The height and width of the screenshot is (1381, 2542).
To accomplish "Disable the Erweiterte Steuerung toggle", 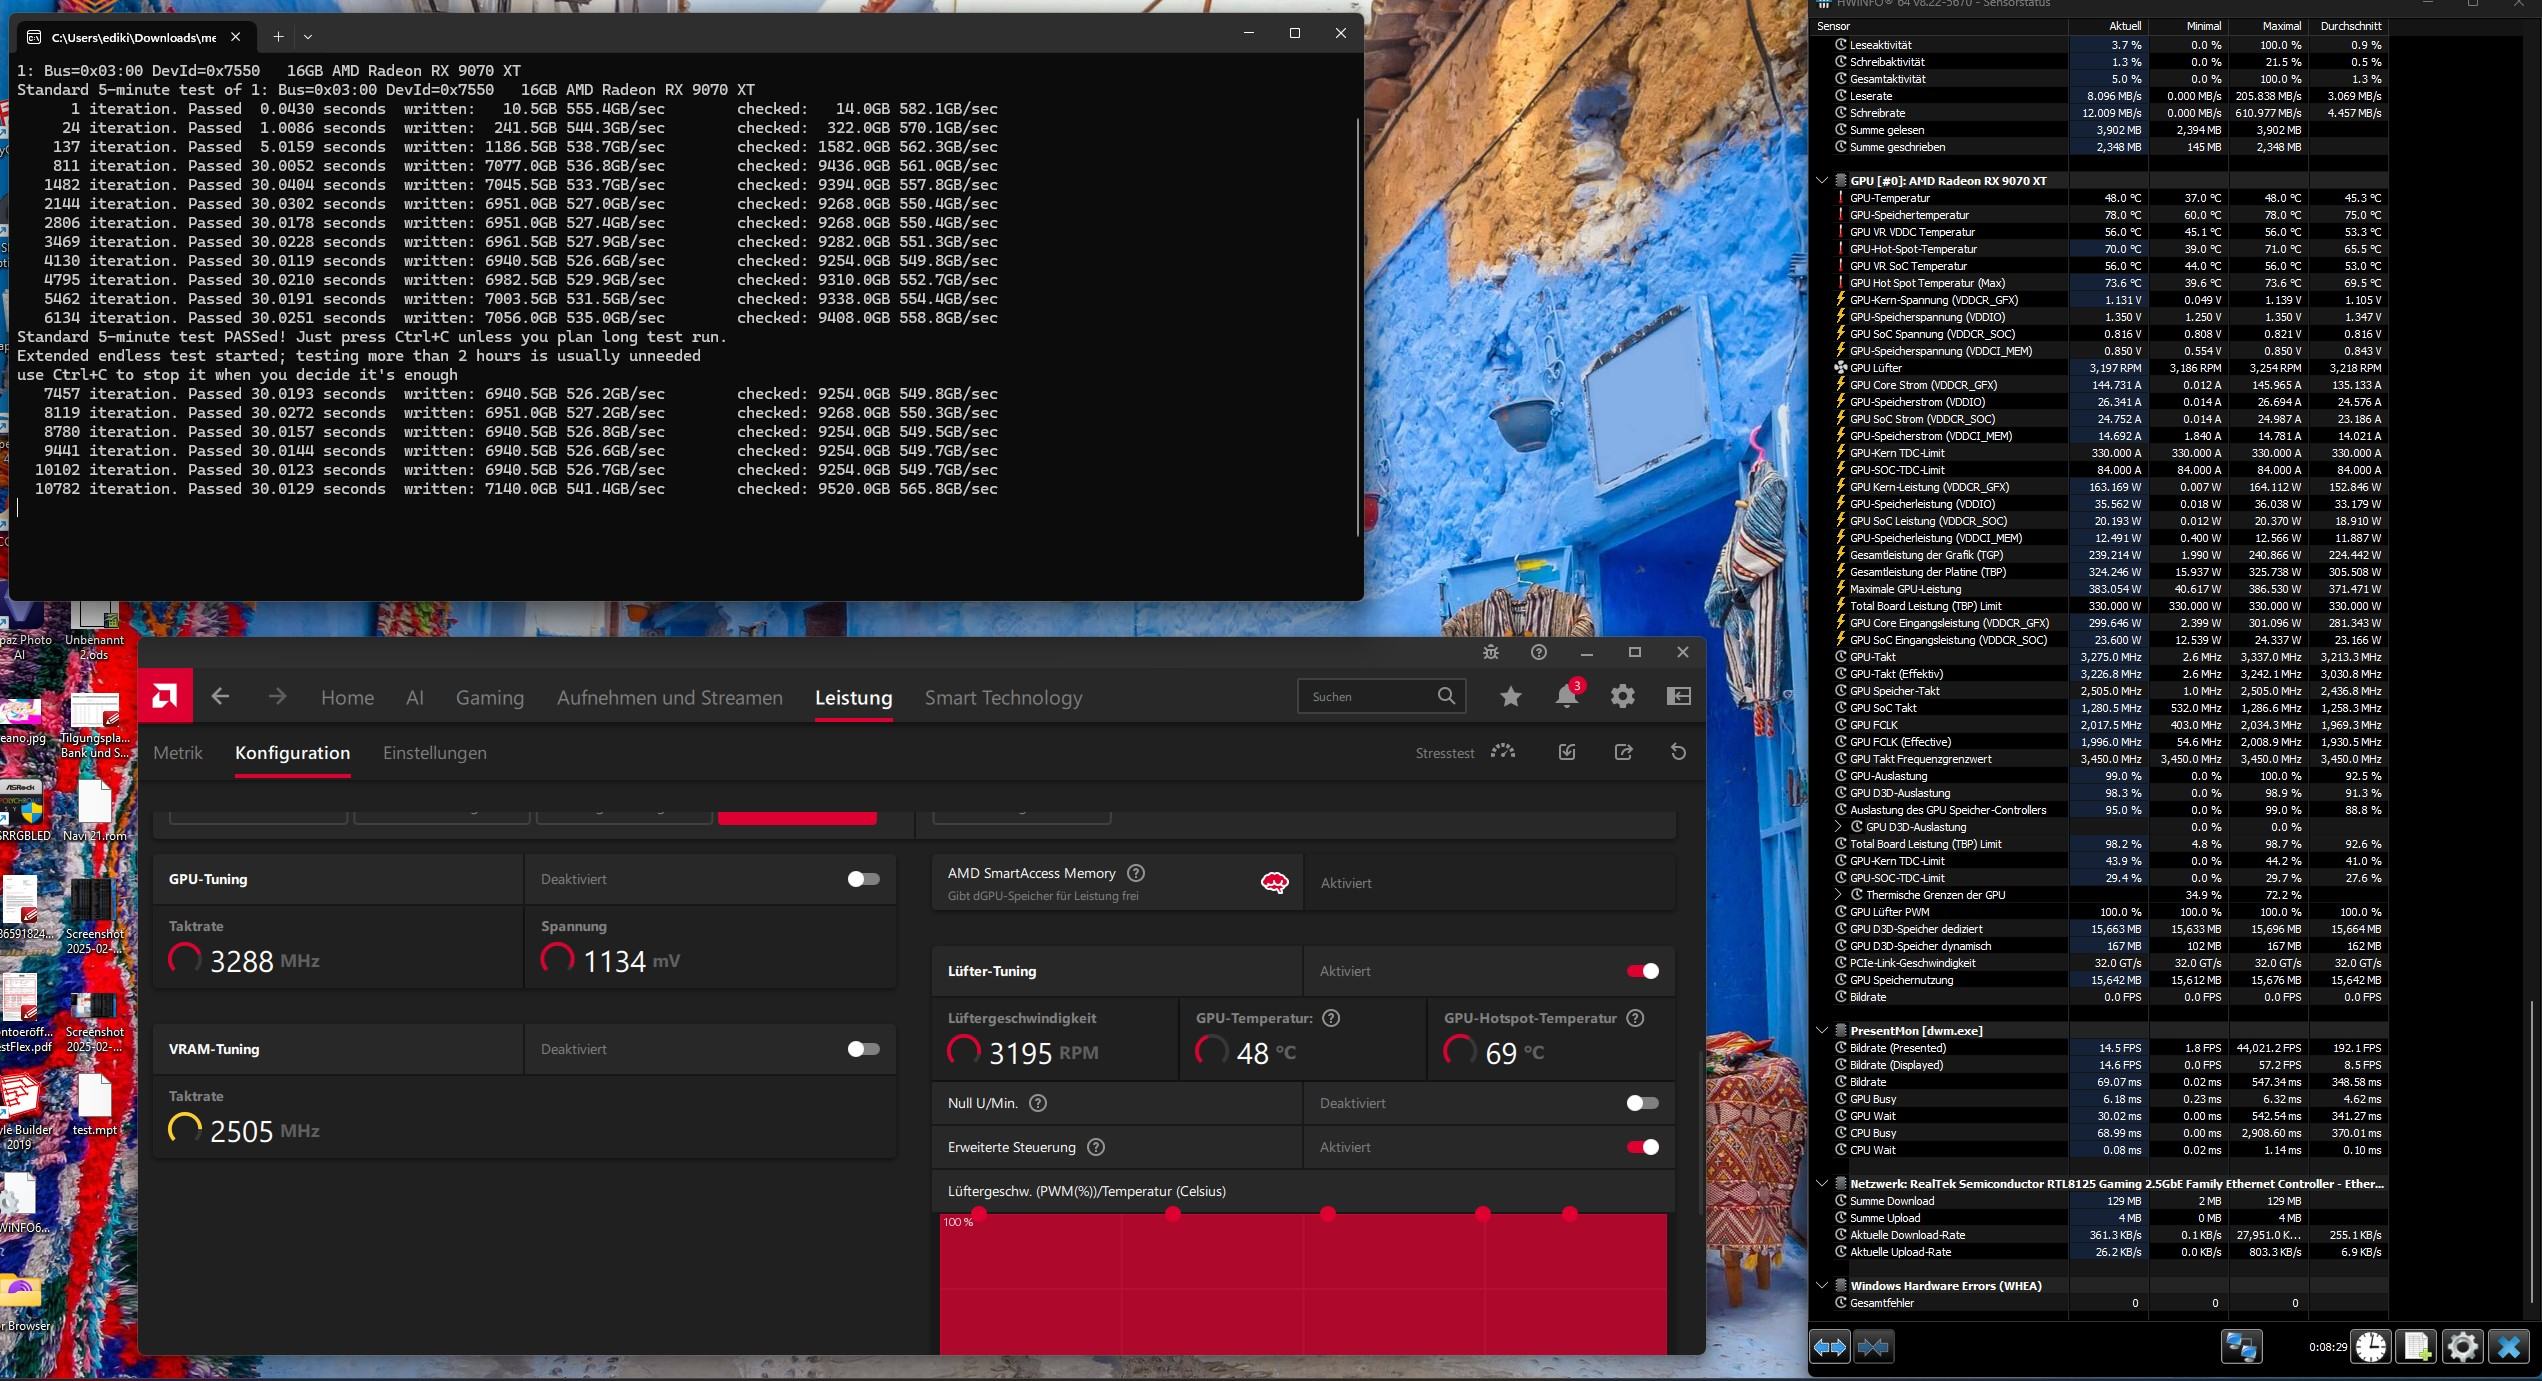I will coord(1642,1147).
